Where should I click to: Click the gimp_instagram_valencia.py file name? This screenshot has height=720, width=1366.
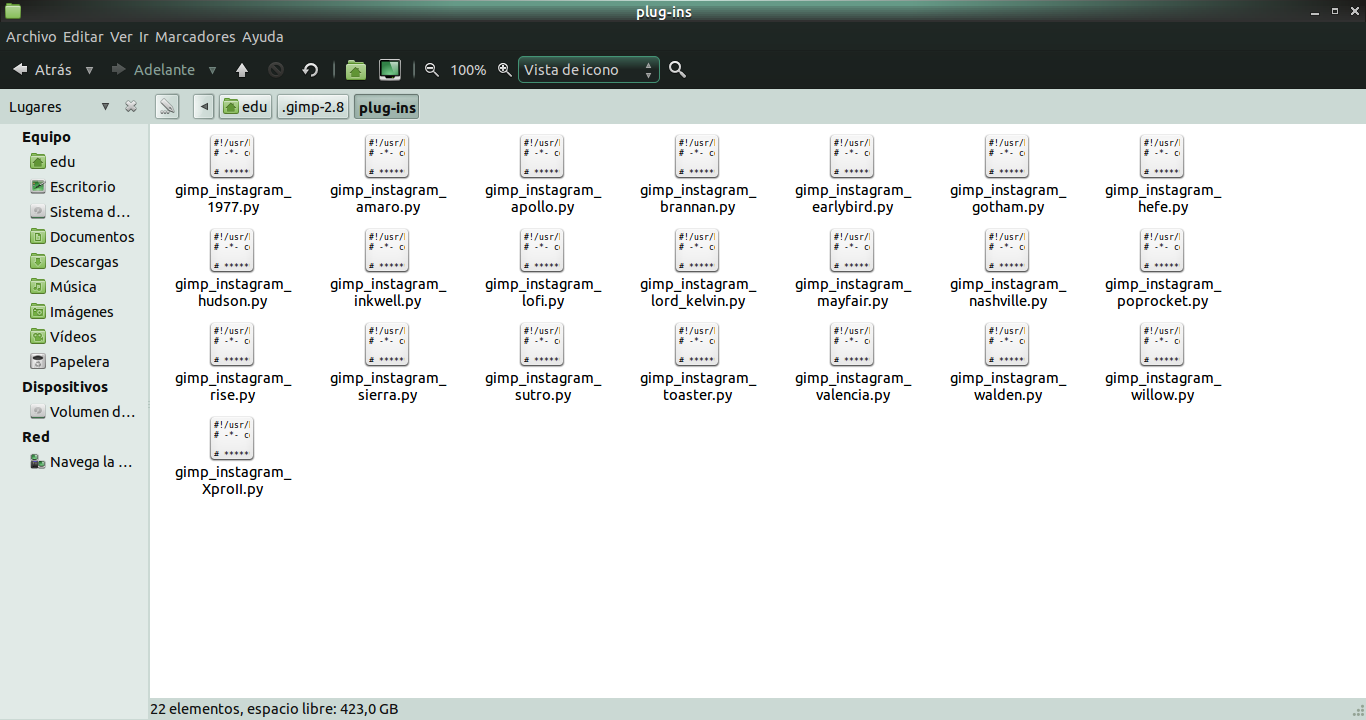pos(852,386)
